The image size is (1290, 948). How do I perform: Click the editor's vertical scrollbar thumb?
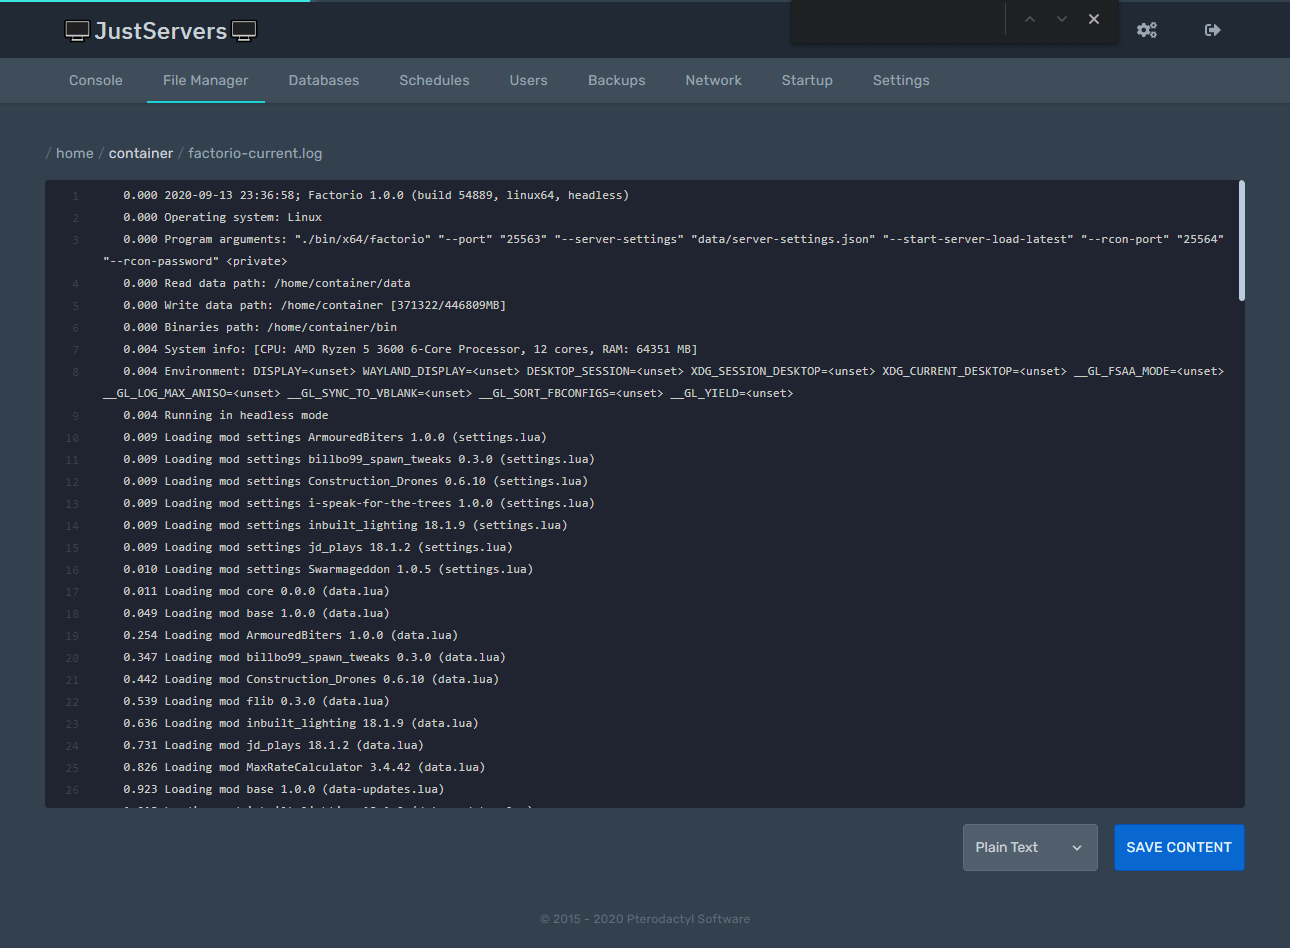click(1242, 240)
